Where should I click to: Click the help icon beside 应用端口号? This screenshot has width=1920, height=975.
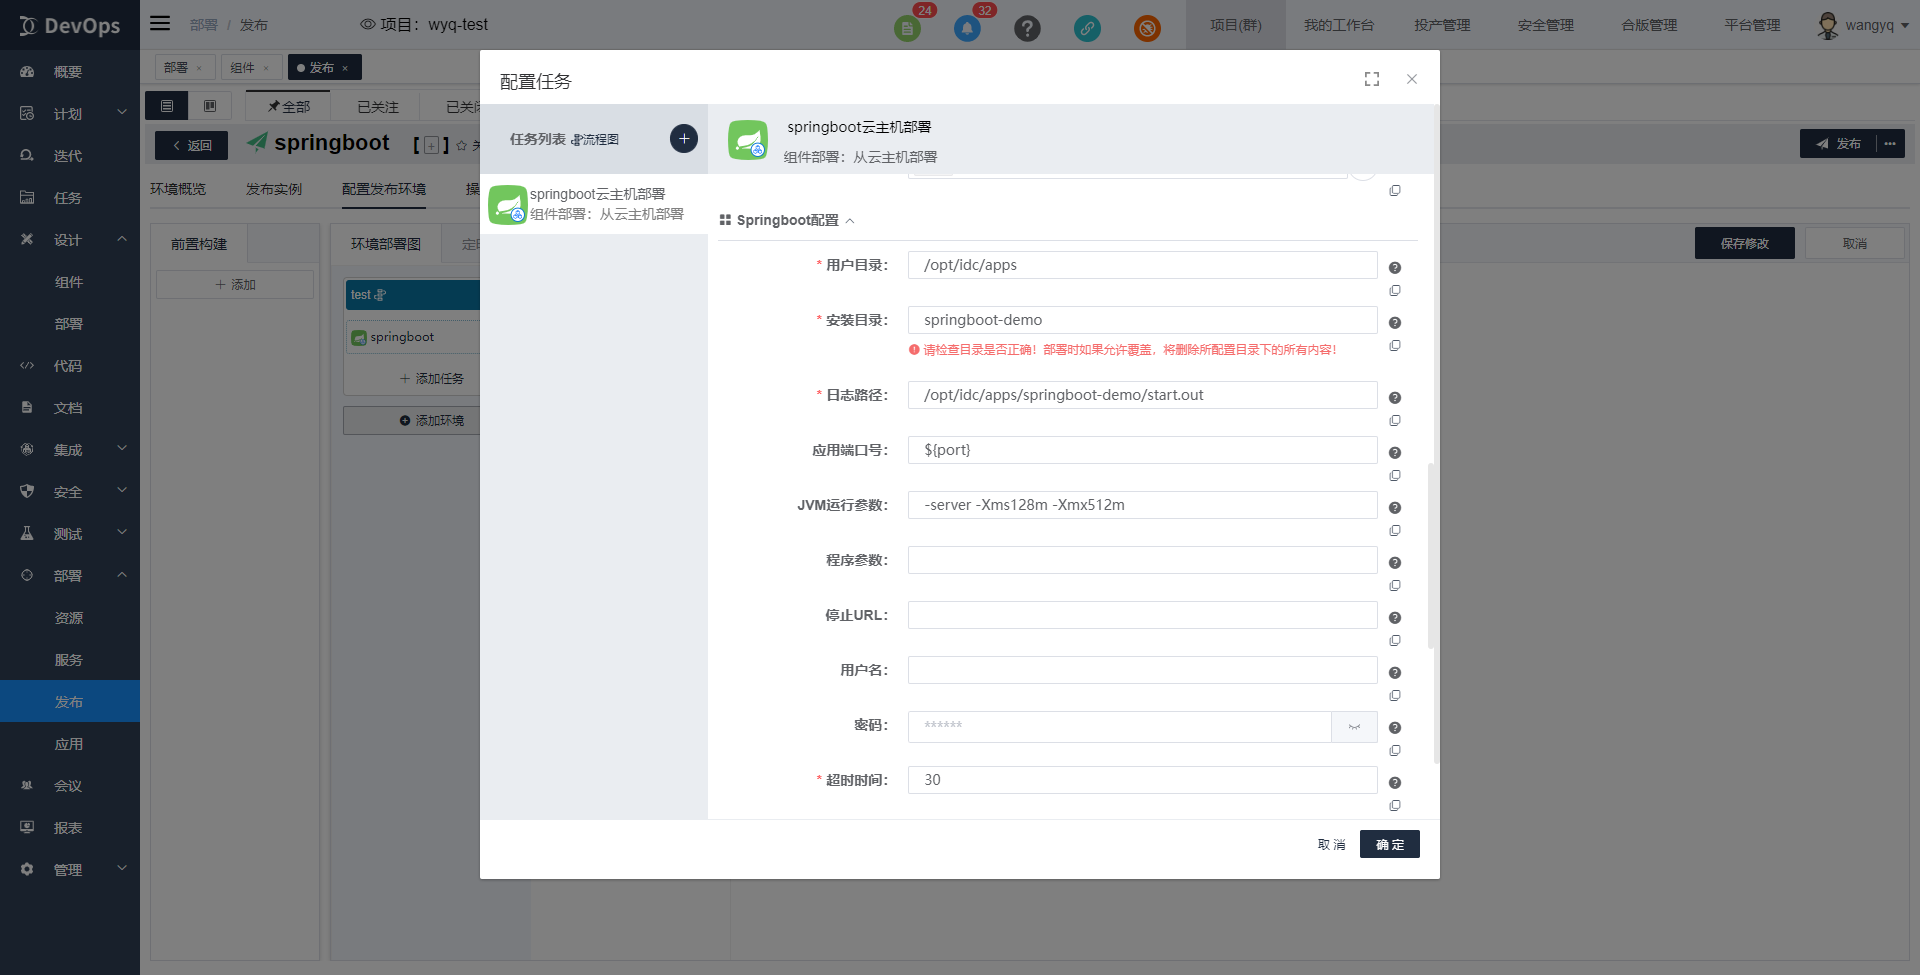click(1395, 452)
